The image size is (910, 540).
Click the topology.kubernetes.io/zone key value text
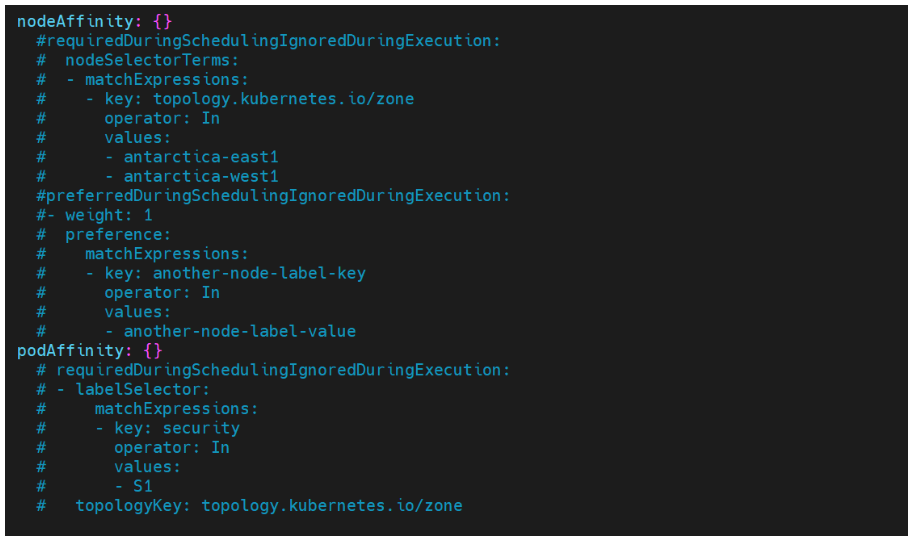[283, 99]
